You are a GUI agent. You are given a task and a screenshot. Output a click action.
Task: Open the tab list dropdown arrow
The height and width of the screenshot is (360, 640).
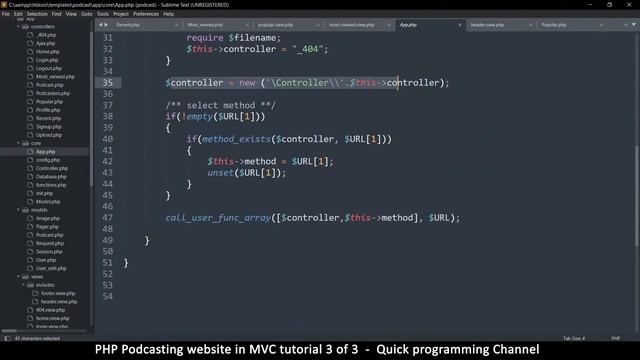click(634, 25)
